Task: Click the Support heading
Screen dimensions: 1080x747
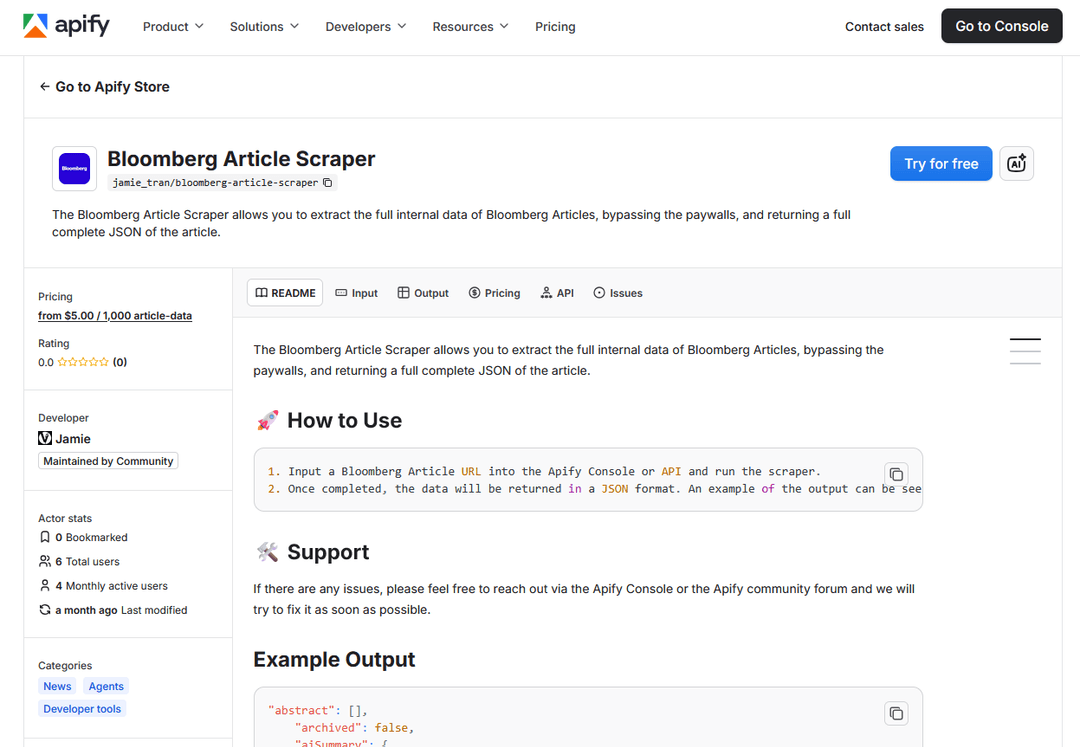Action: (x=328, y=552)
